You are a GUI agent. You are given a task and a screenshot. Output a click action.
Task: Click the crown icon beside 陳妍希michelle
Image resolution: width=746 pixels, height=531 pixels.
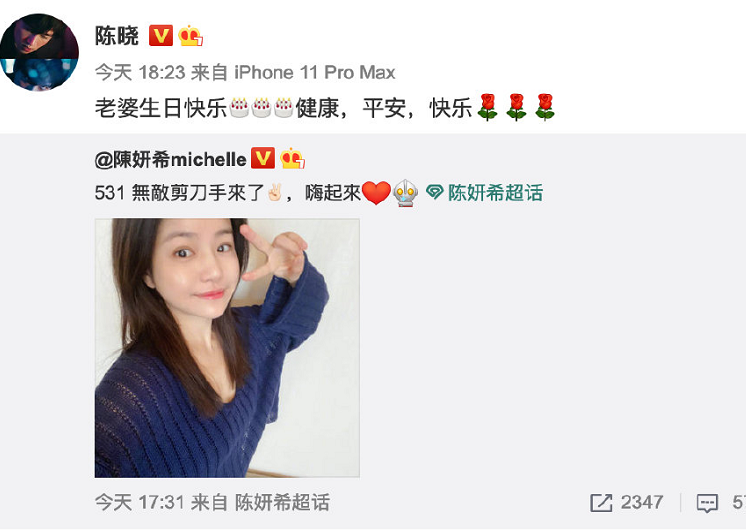pyautogui.click(x=293, y=158)
